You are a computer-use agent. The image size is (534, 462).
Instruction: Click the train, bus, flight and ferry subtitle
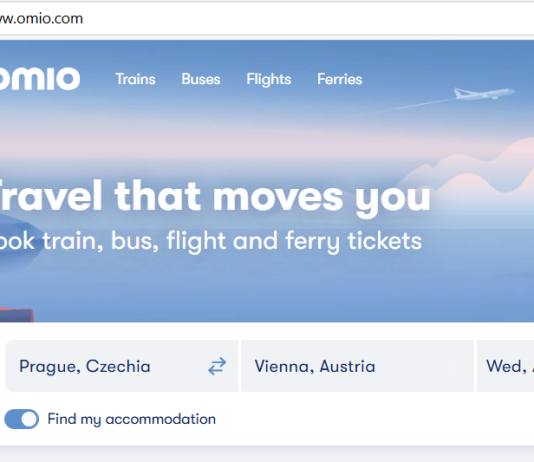[211, 241]
